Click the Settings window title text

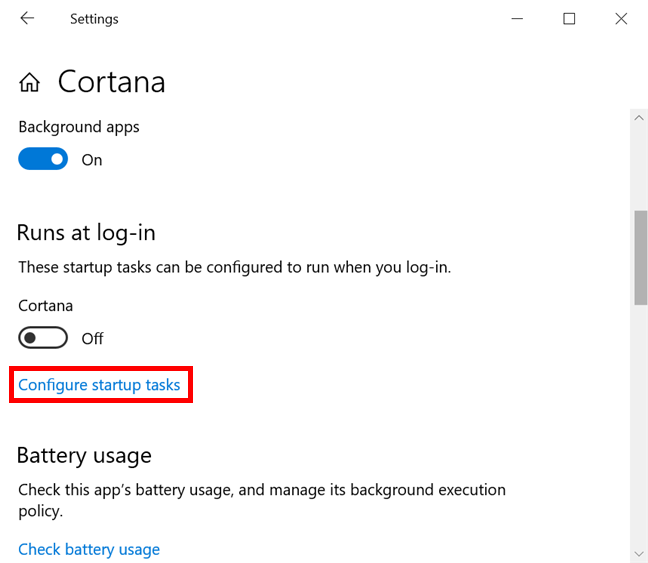(94, 19)
